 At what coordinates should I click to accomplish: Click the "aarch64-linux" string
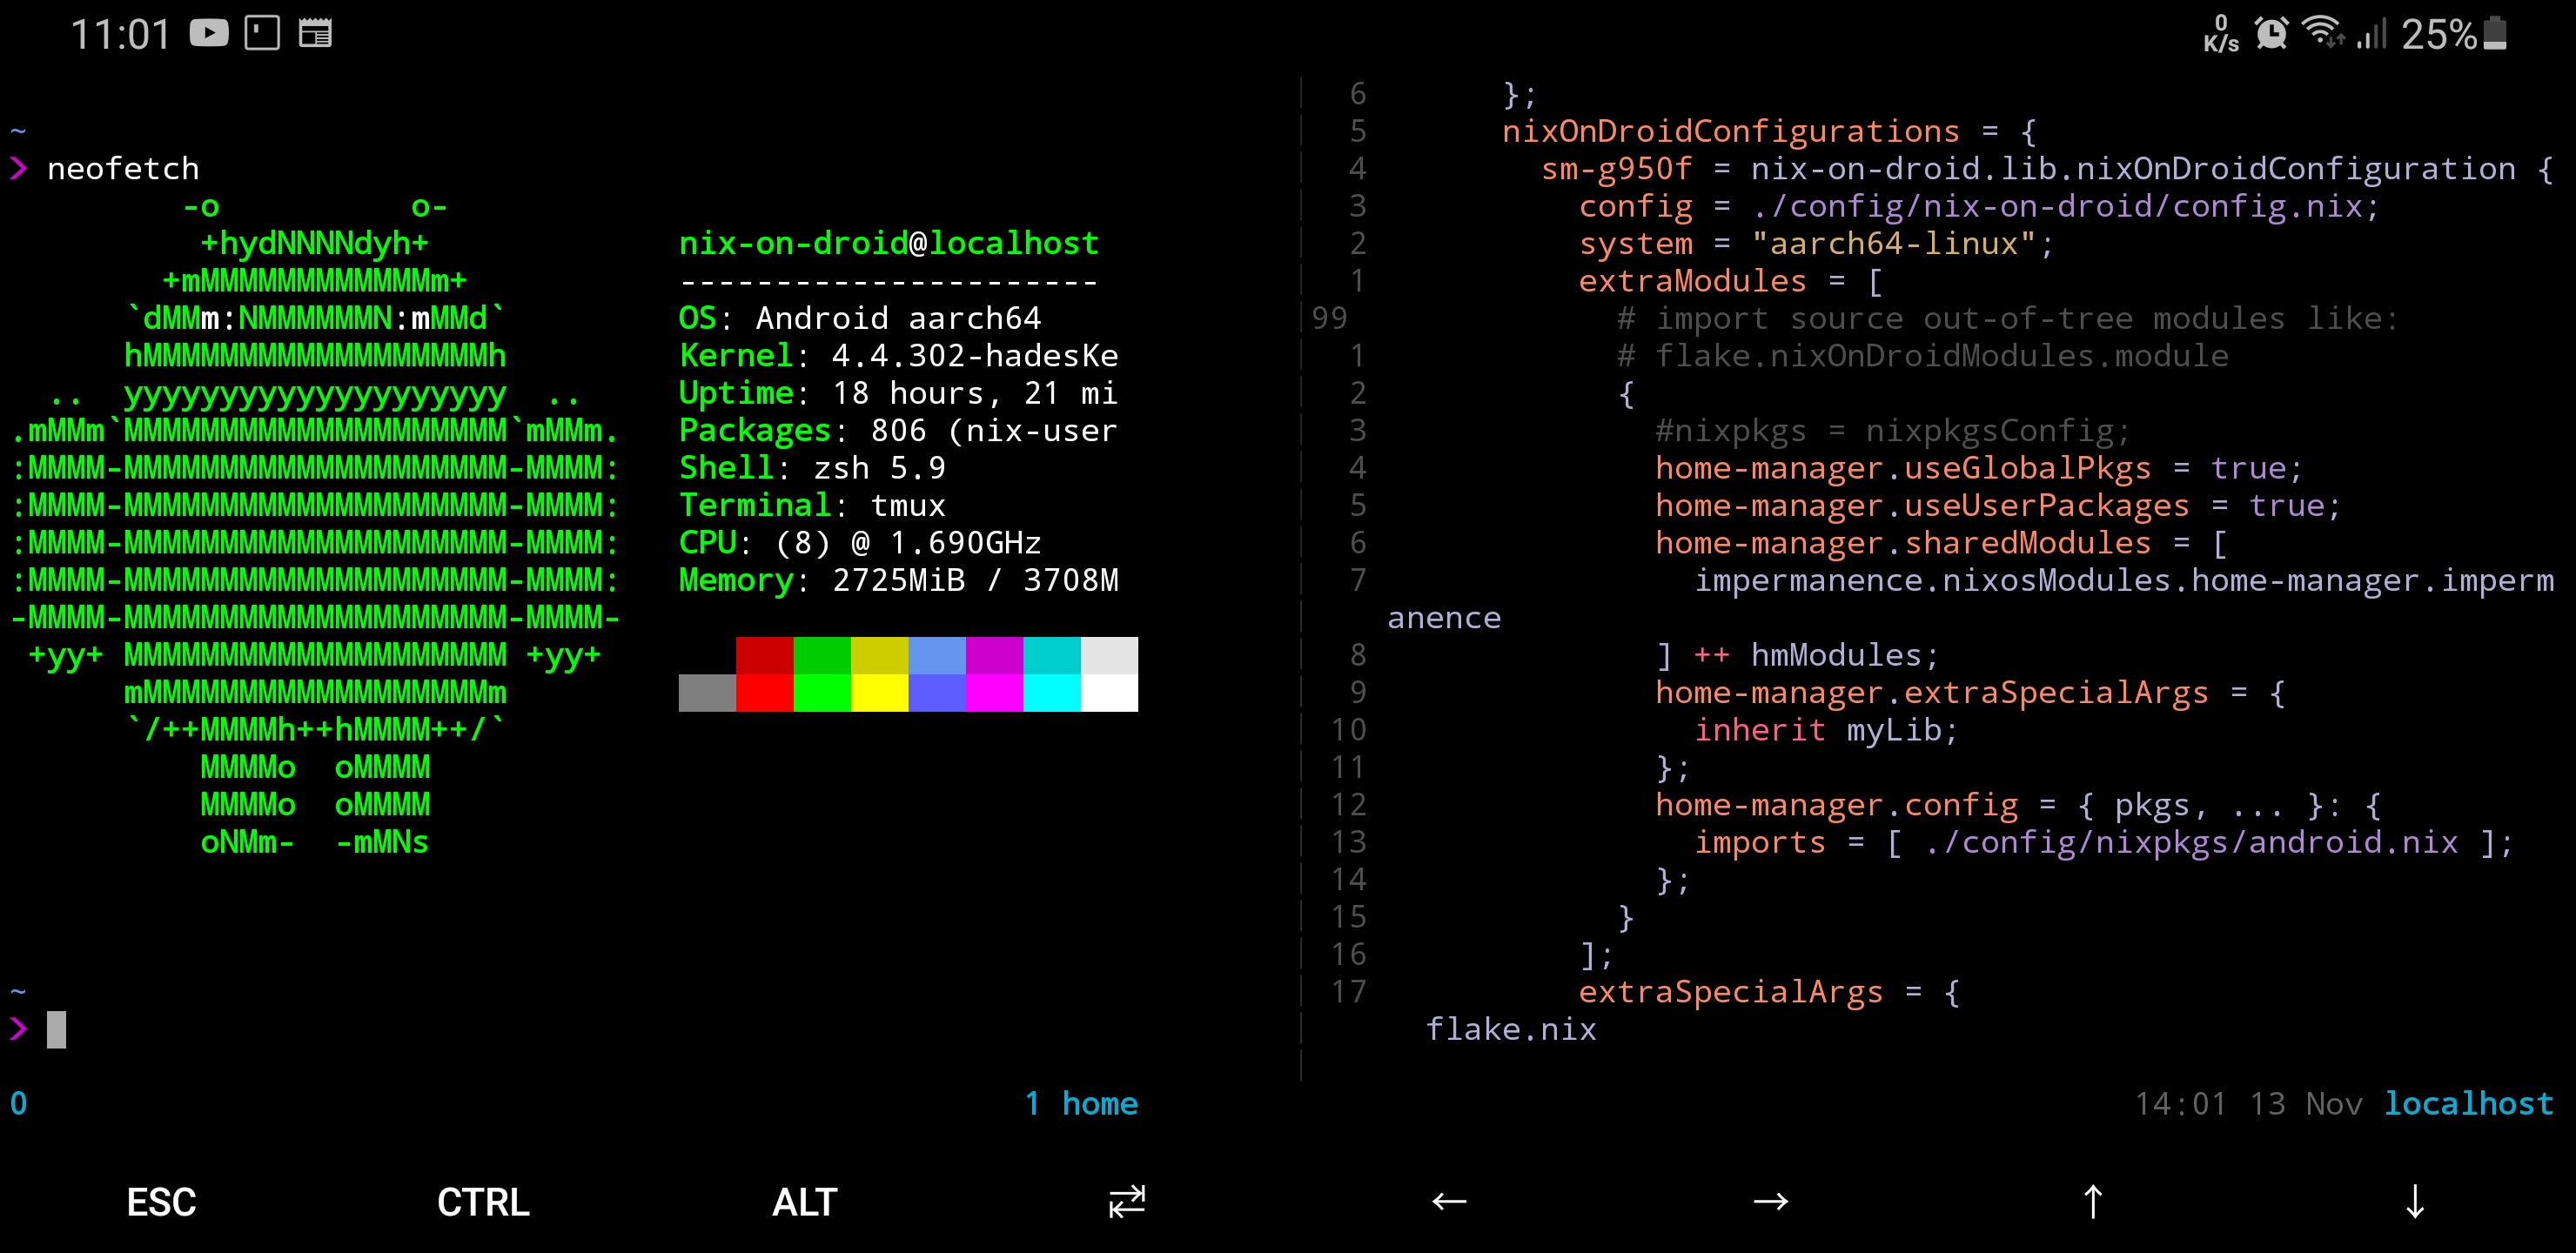(x=1894, y=243)
